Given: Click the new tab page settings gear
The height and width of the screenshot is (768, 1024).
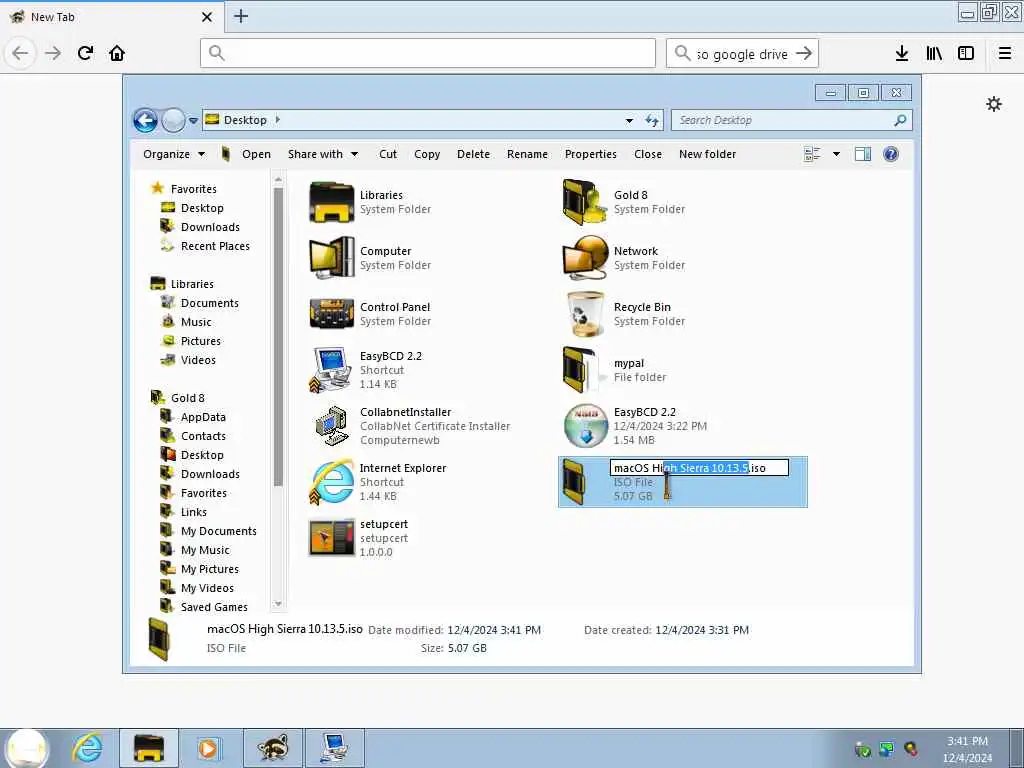Looking at the screenshot, I should pyautogui.click(x=994, y=104).
